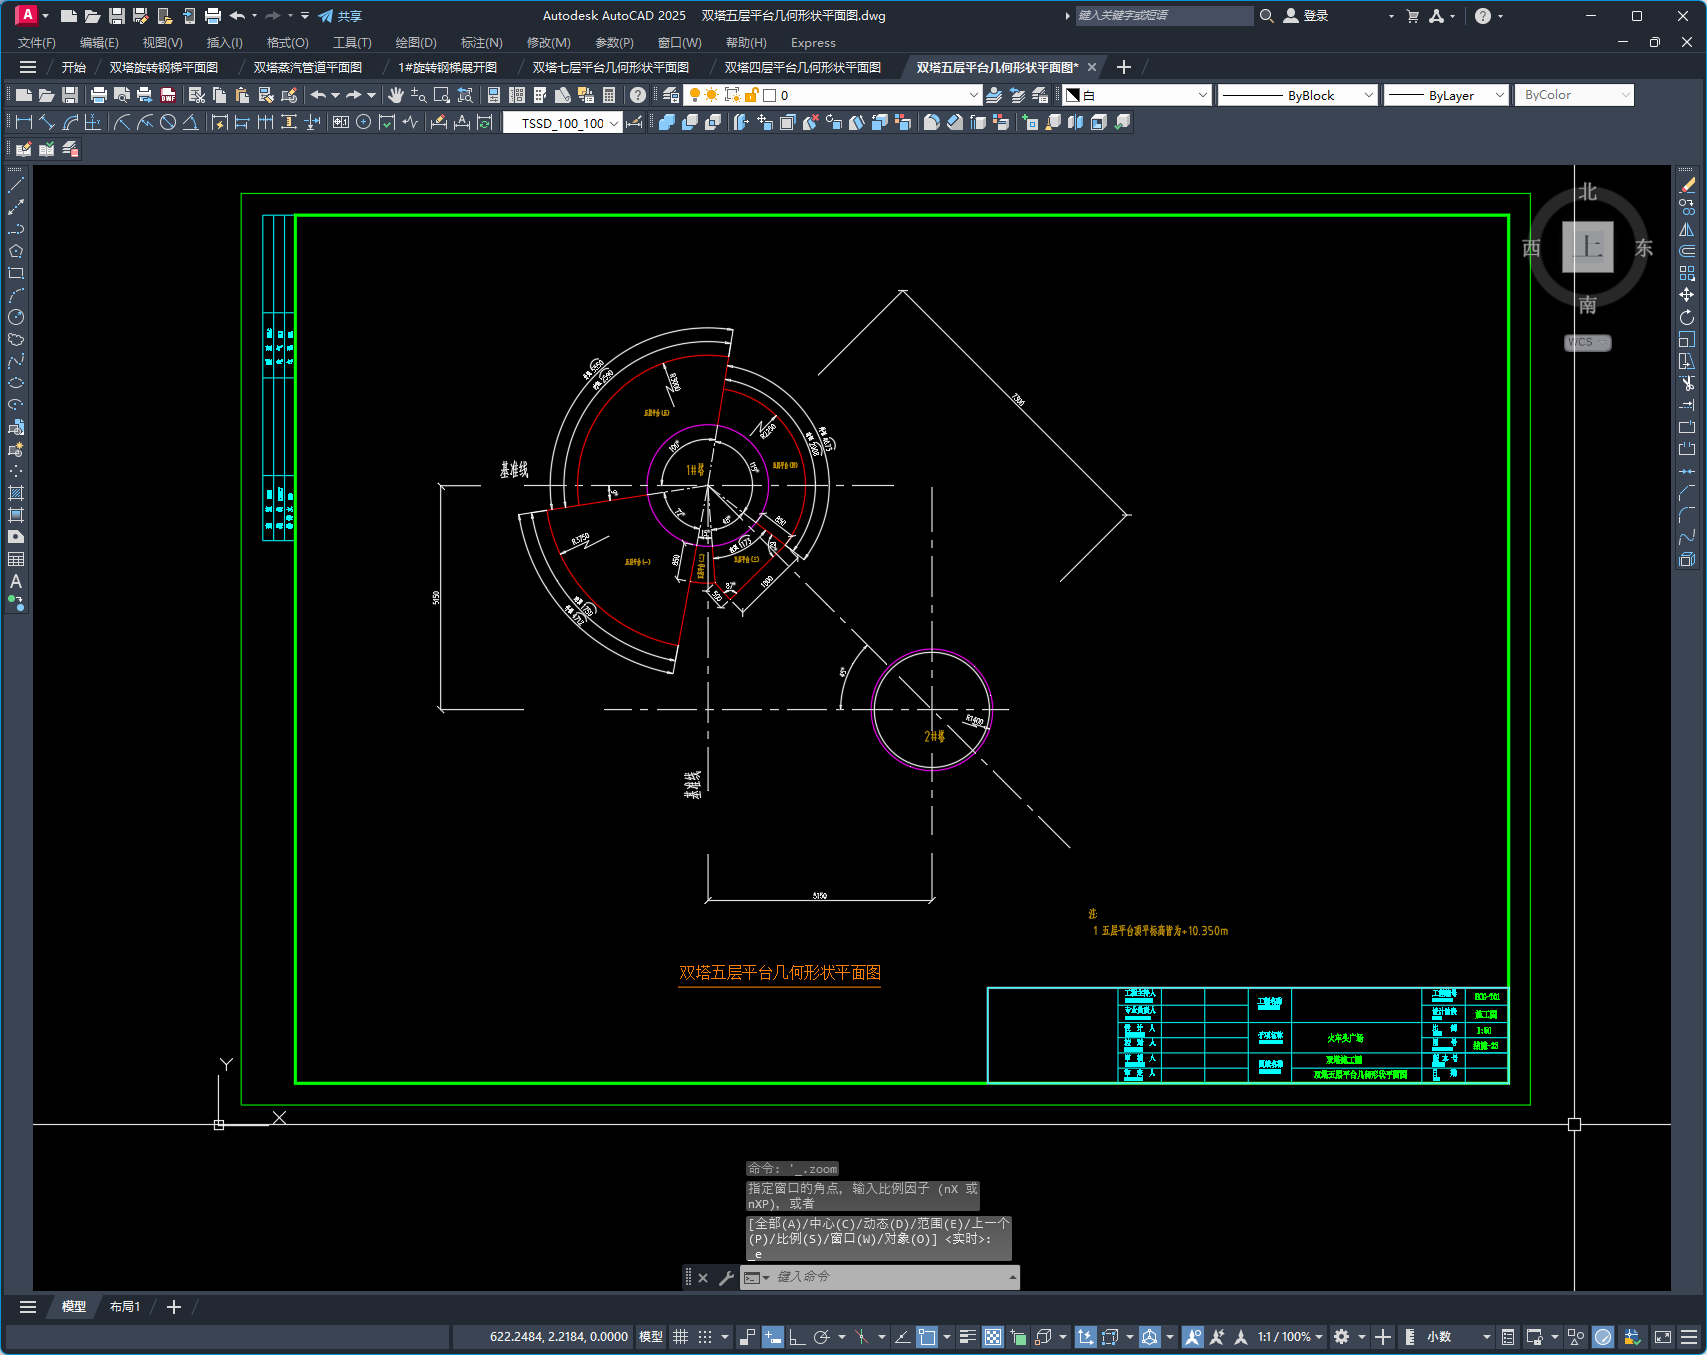Click the 模型 model space button in the status bar

point(651,1337)
